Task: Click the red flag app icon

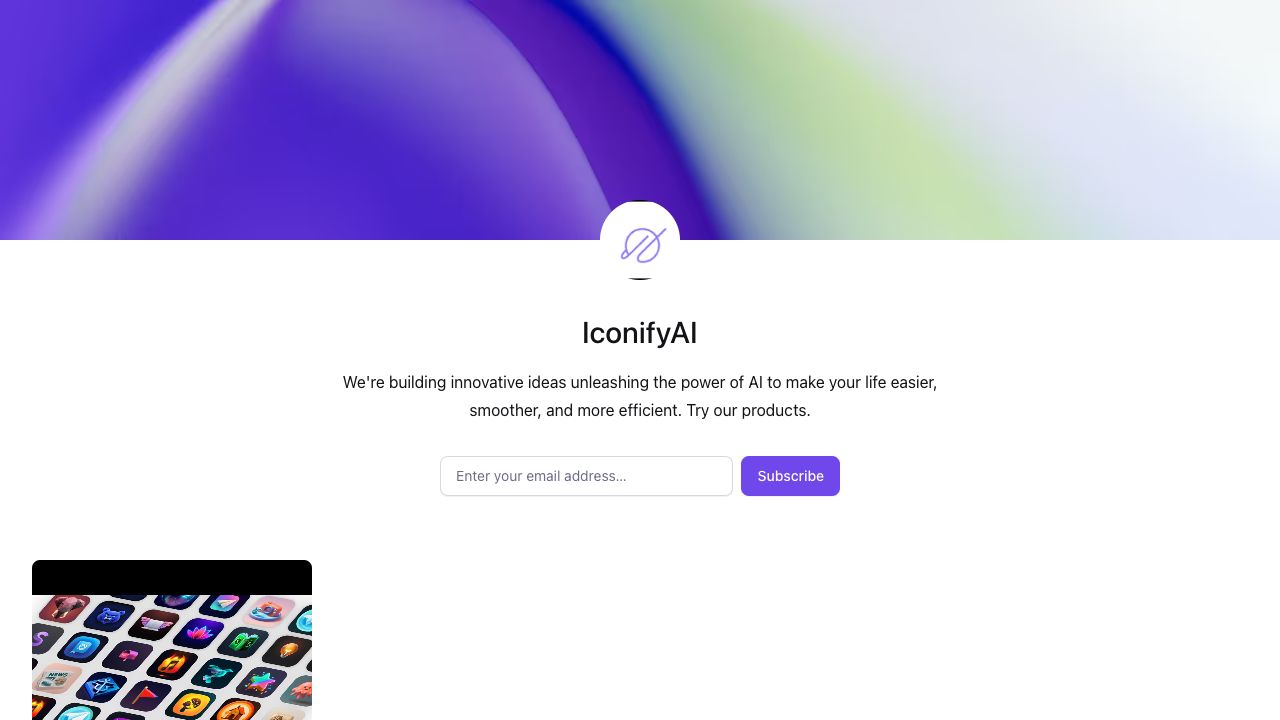Action: coord(146,696)
